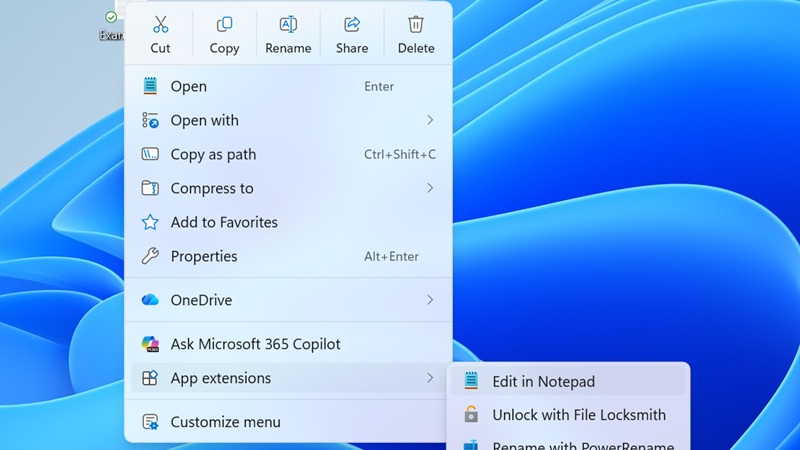Choose Edit in Notepad
Viewport: 800px width, 450px height.
(568, 381)
